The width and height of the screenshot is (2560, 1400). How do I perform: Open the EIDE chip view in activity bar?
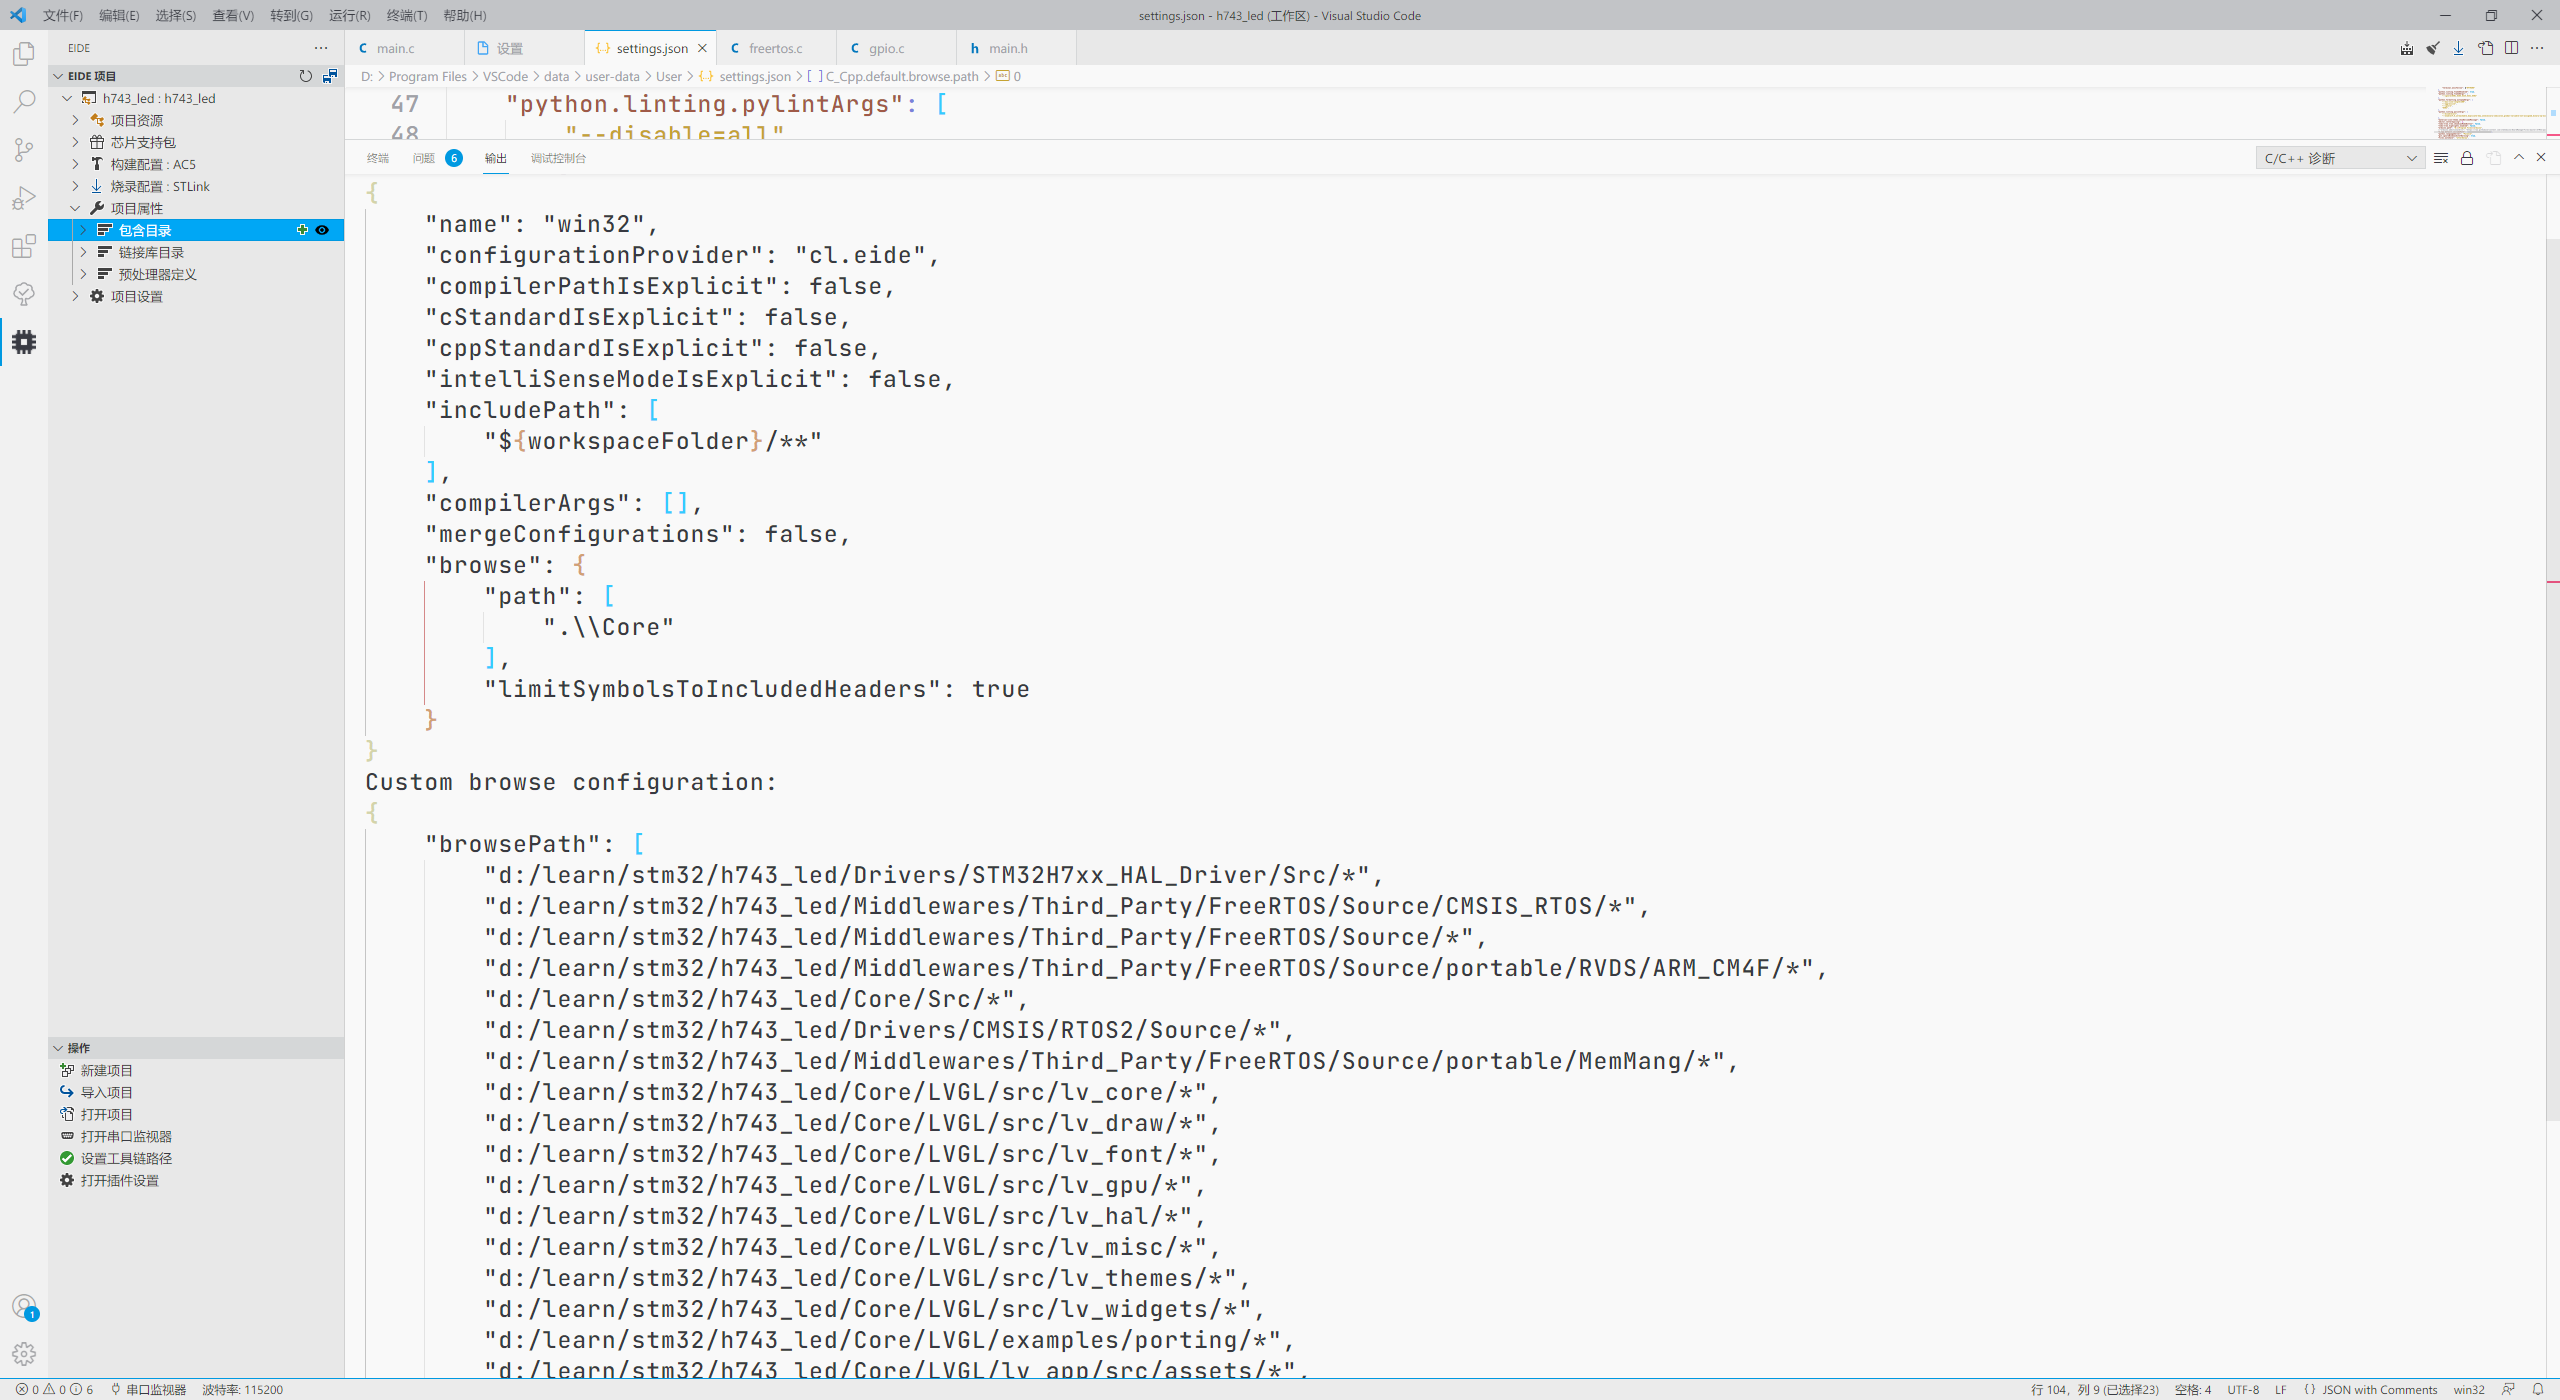pyautogui.click(x=23, y=342)
